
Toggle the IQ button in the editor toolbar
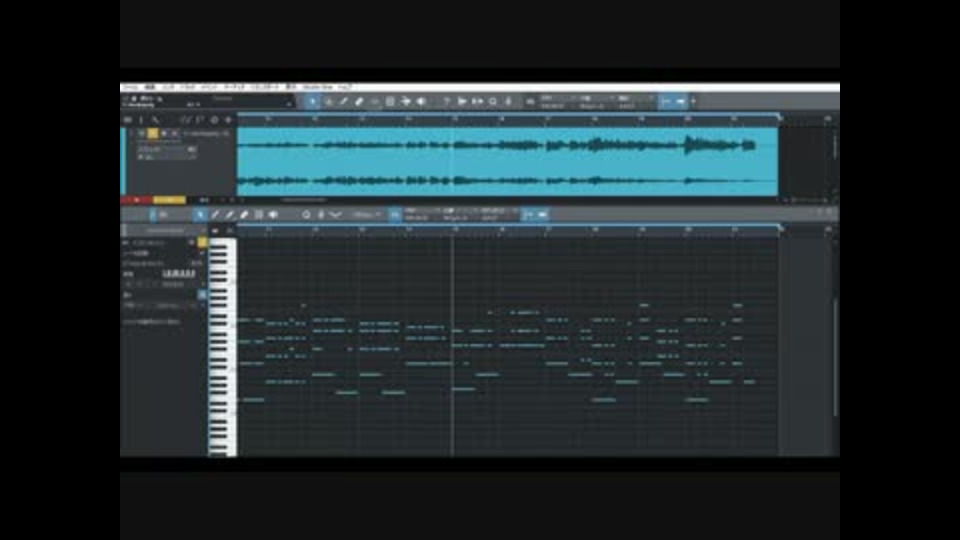click(x=396, y=215)
